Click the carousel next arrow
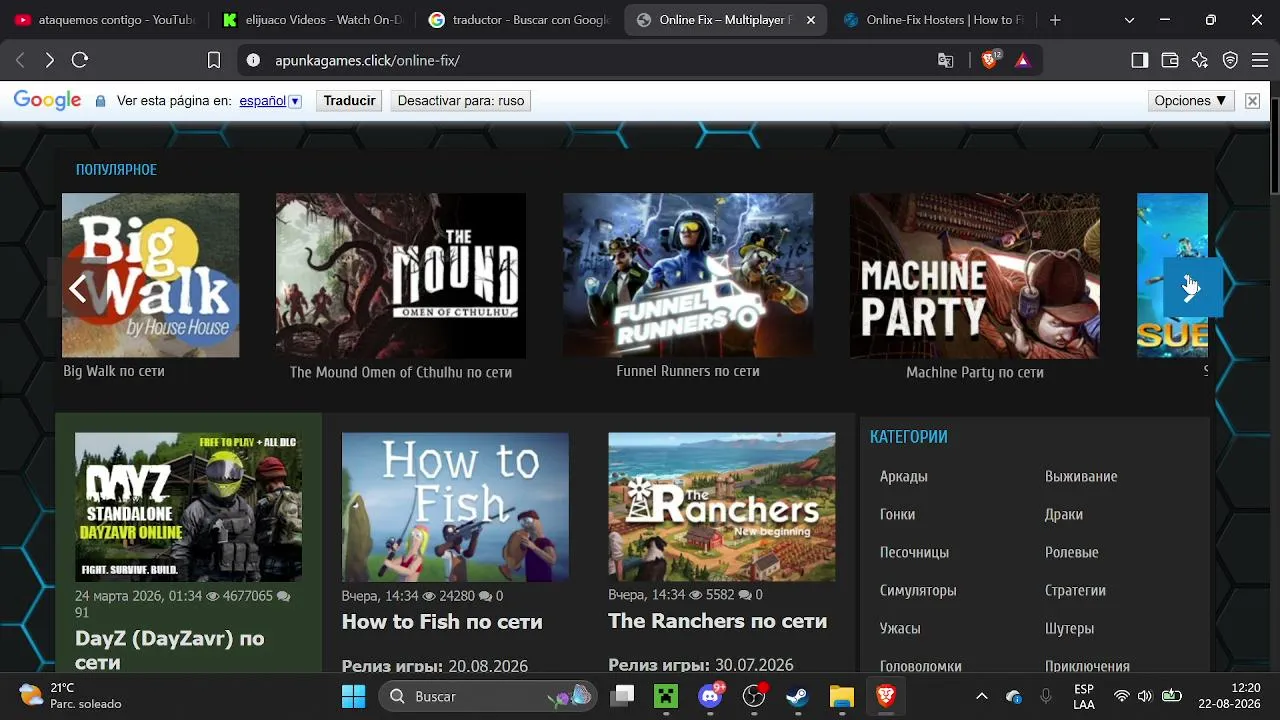This screenshot has width=1280, height=720. 1191,288
